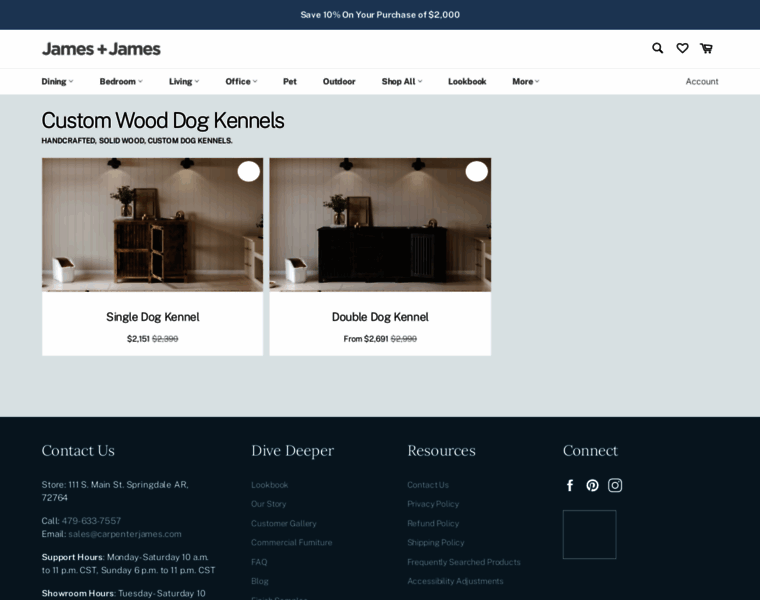Open the Double Dog Kennel title link
The height and width of the screenshot is (600, 760).
click(x=380, y=317)
